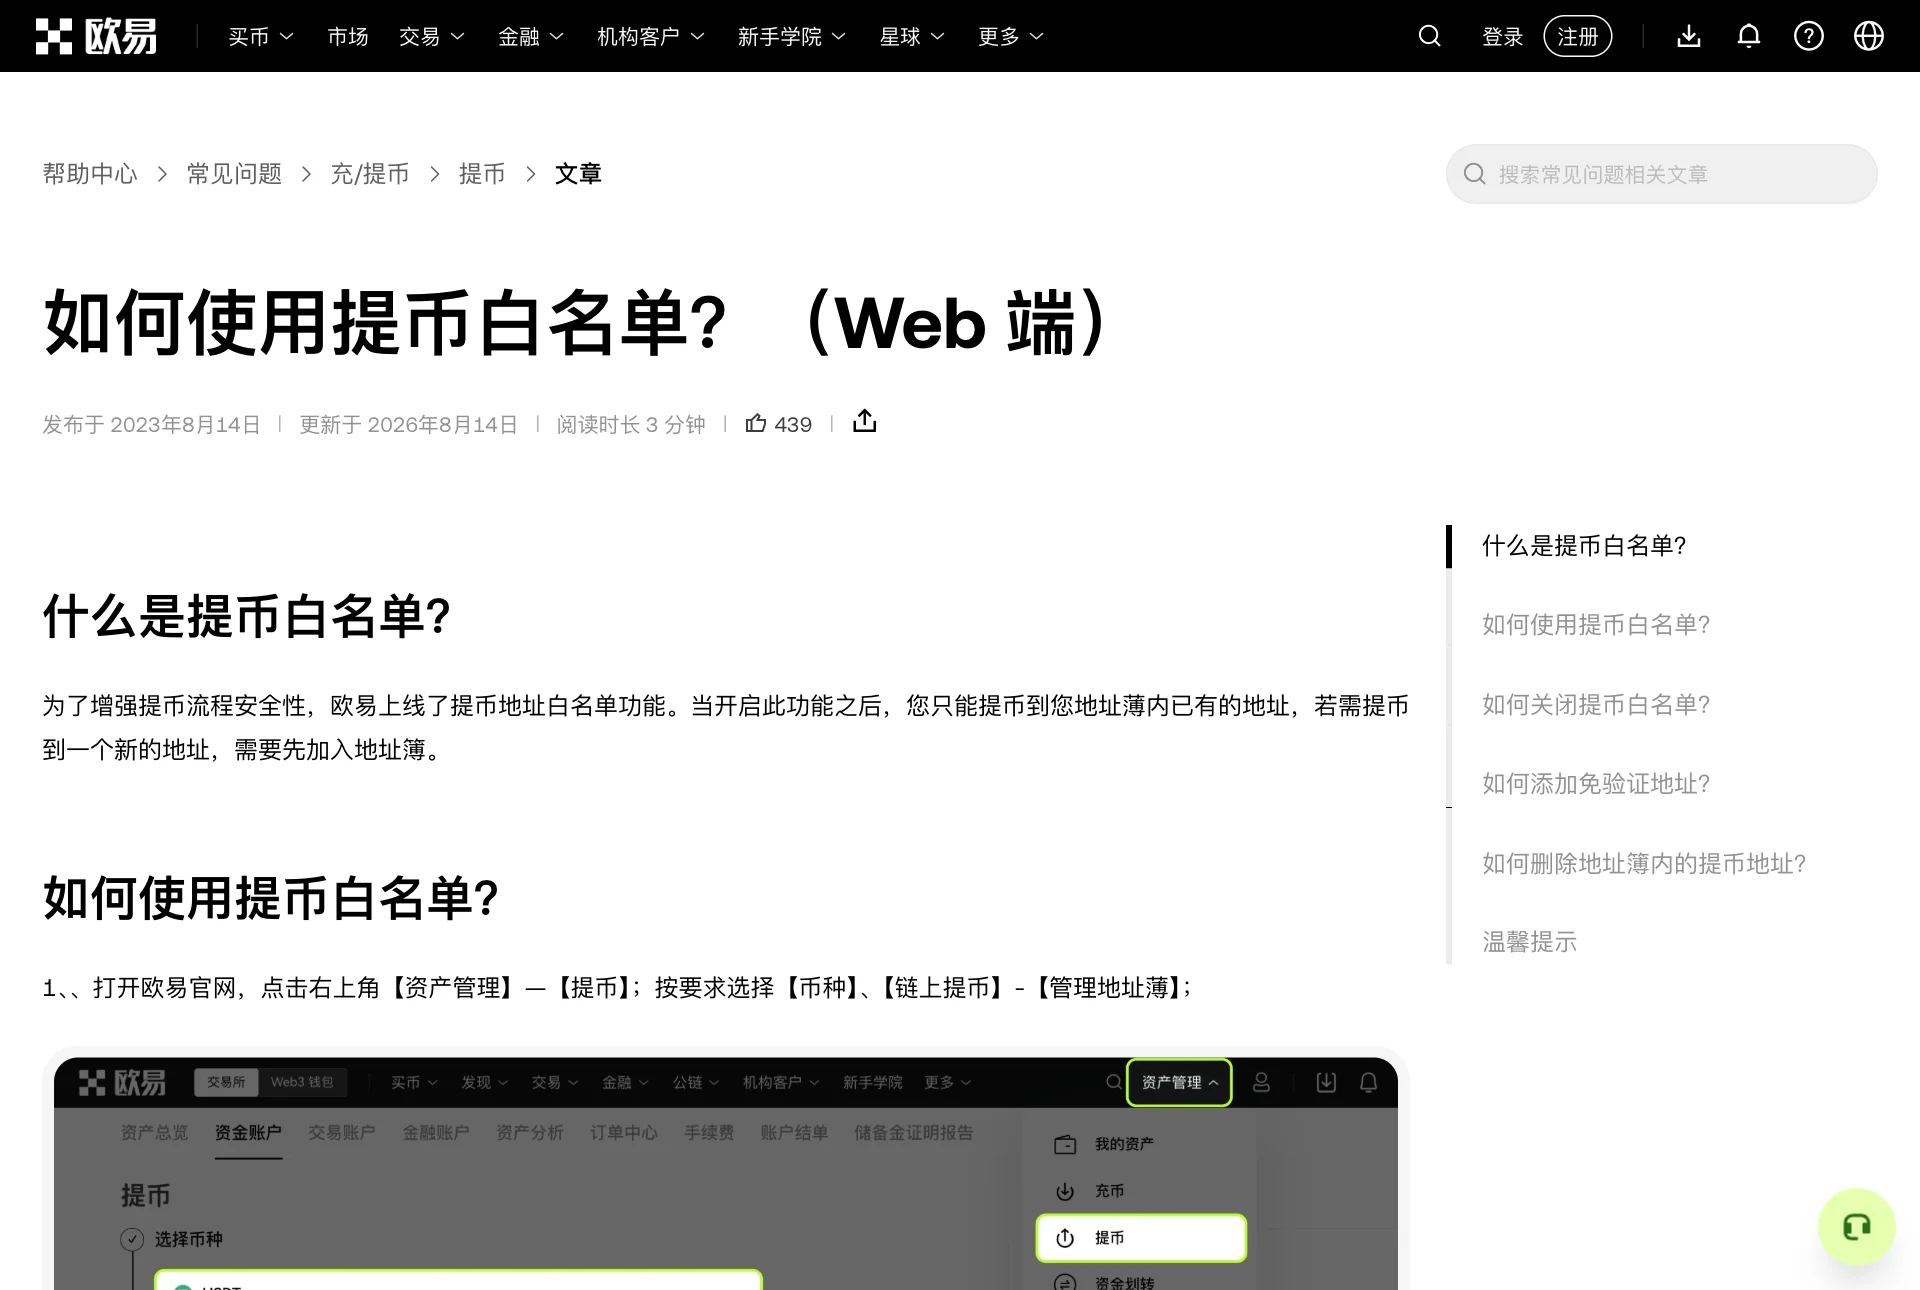Expand the 更多 dropdown in the top nav
1920x1290 pixels.
coord(1011,36)
